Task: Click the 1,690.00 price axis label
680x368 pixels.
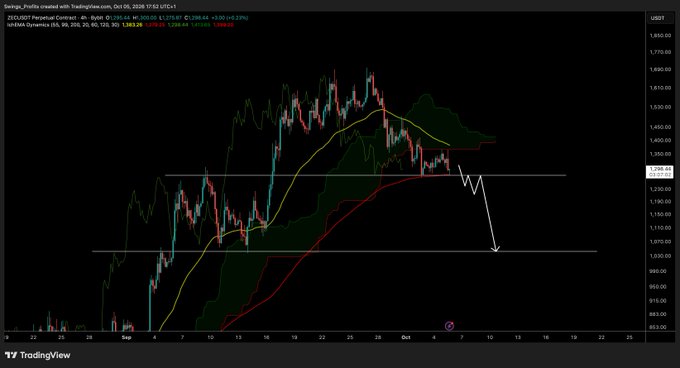Action: click(660, 69)
